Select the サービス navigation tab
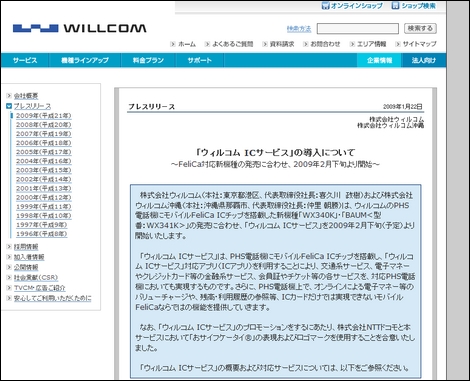470x381 pixels. (25, 60)
